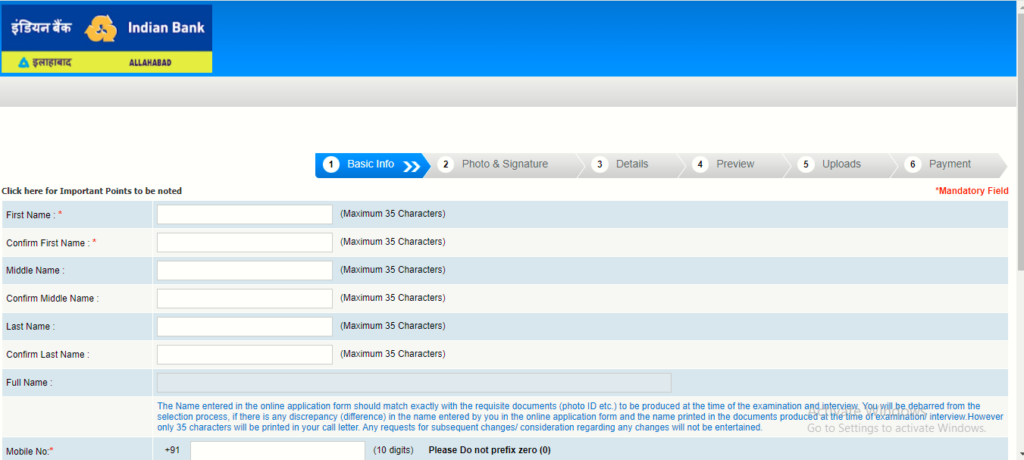This screenshot has width=1024, height=460.
Task: Click the Allahabad logo strip
Action: pos(106,62)
